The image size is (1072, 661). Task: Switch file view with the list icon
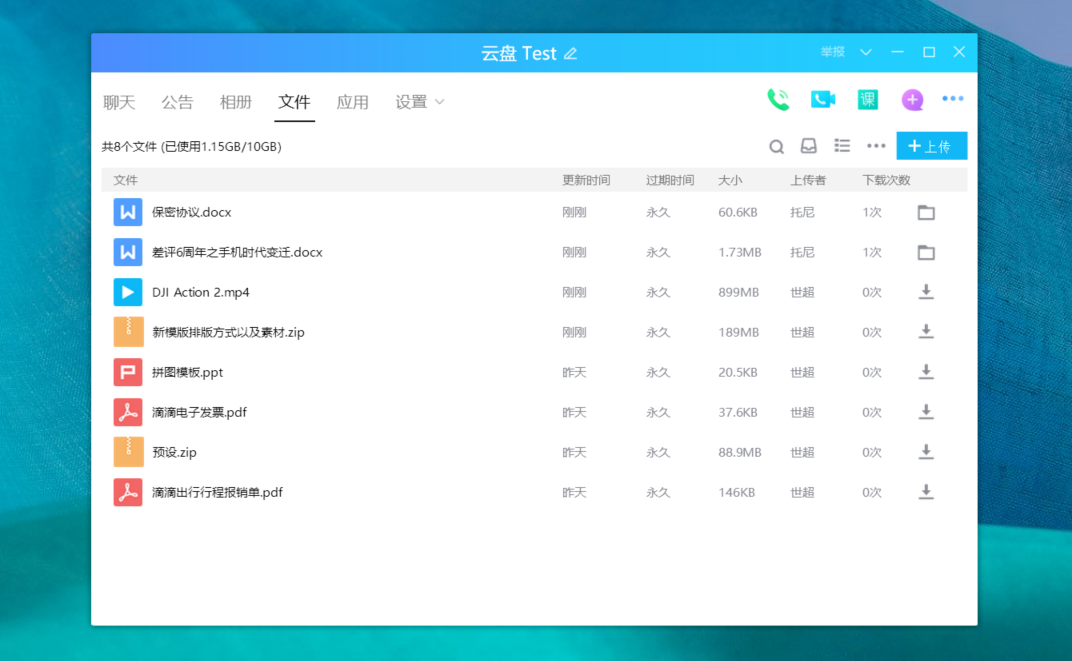click(x=842, y=147)
